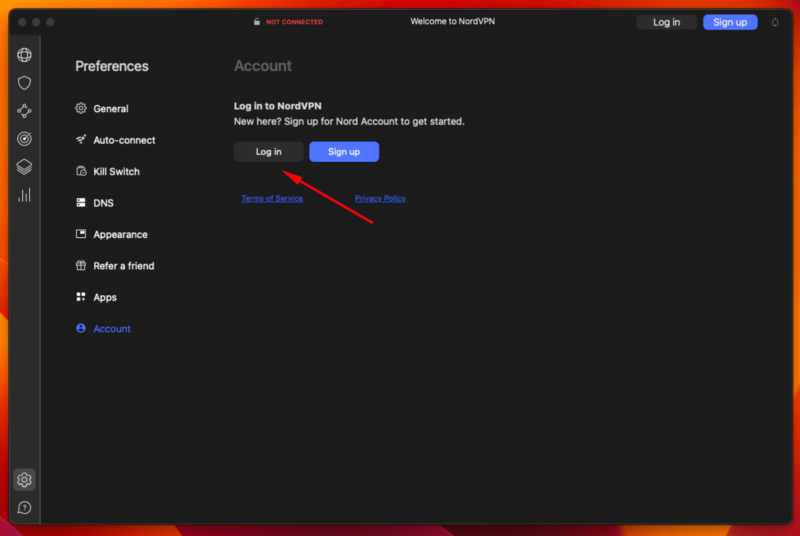Open the globe server map icon

(x=24, y=55)
